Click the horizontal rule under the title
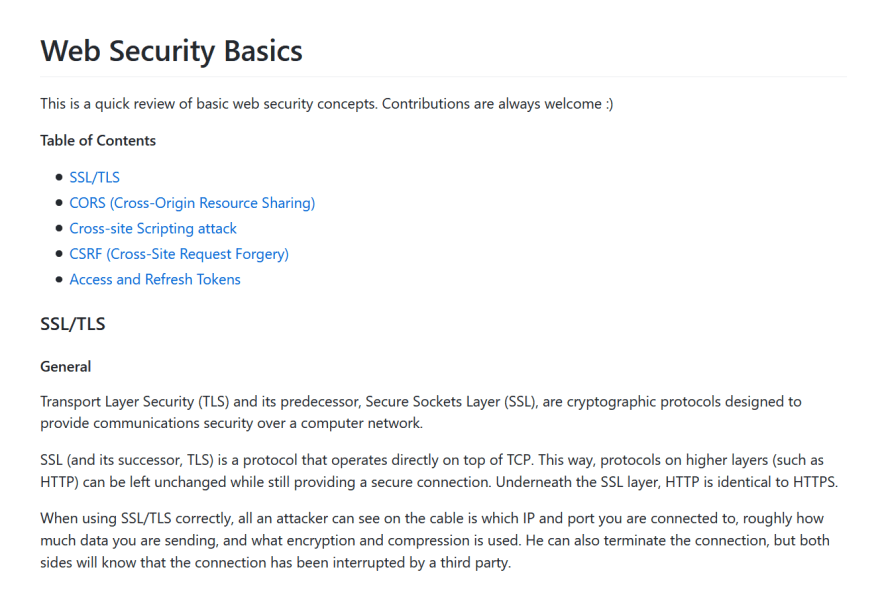880x591 pixels. (443, 76)
